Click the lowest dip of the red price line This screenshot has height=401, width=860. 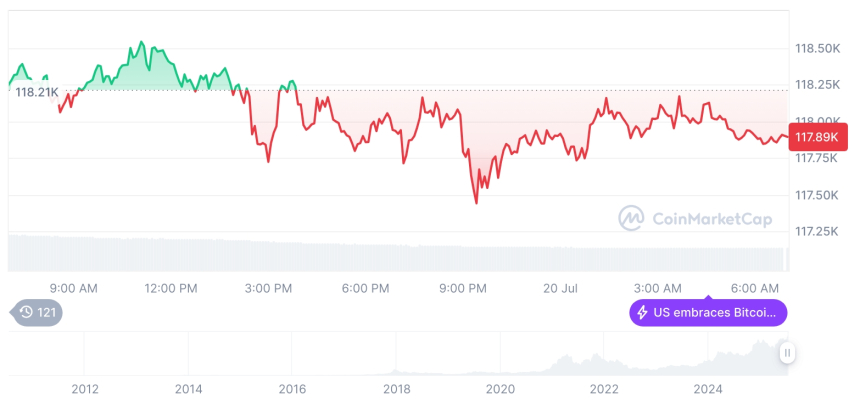pyautogui.click(x=476, y=203)
